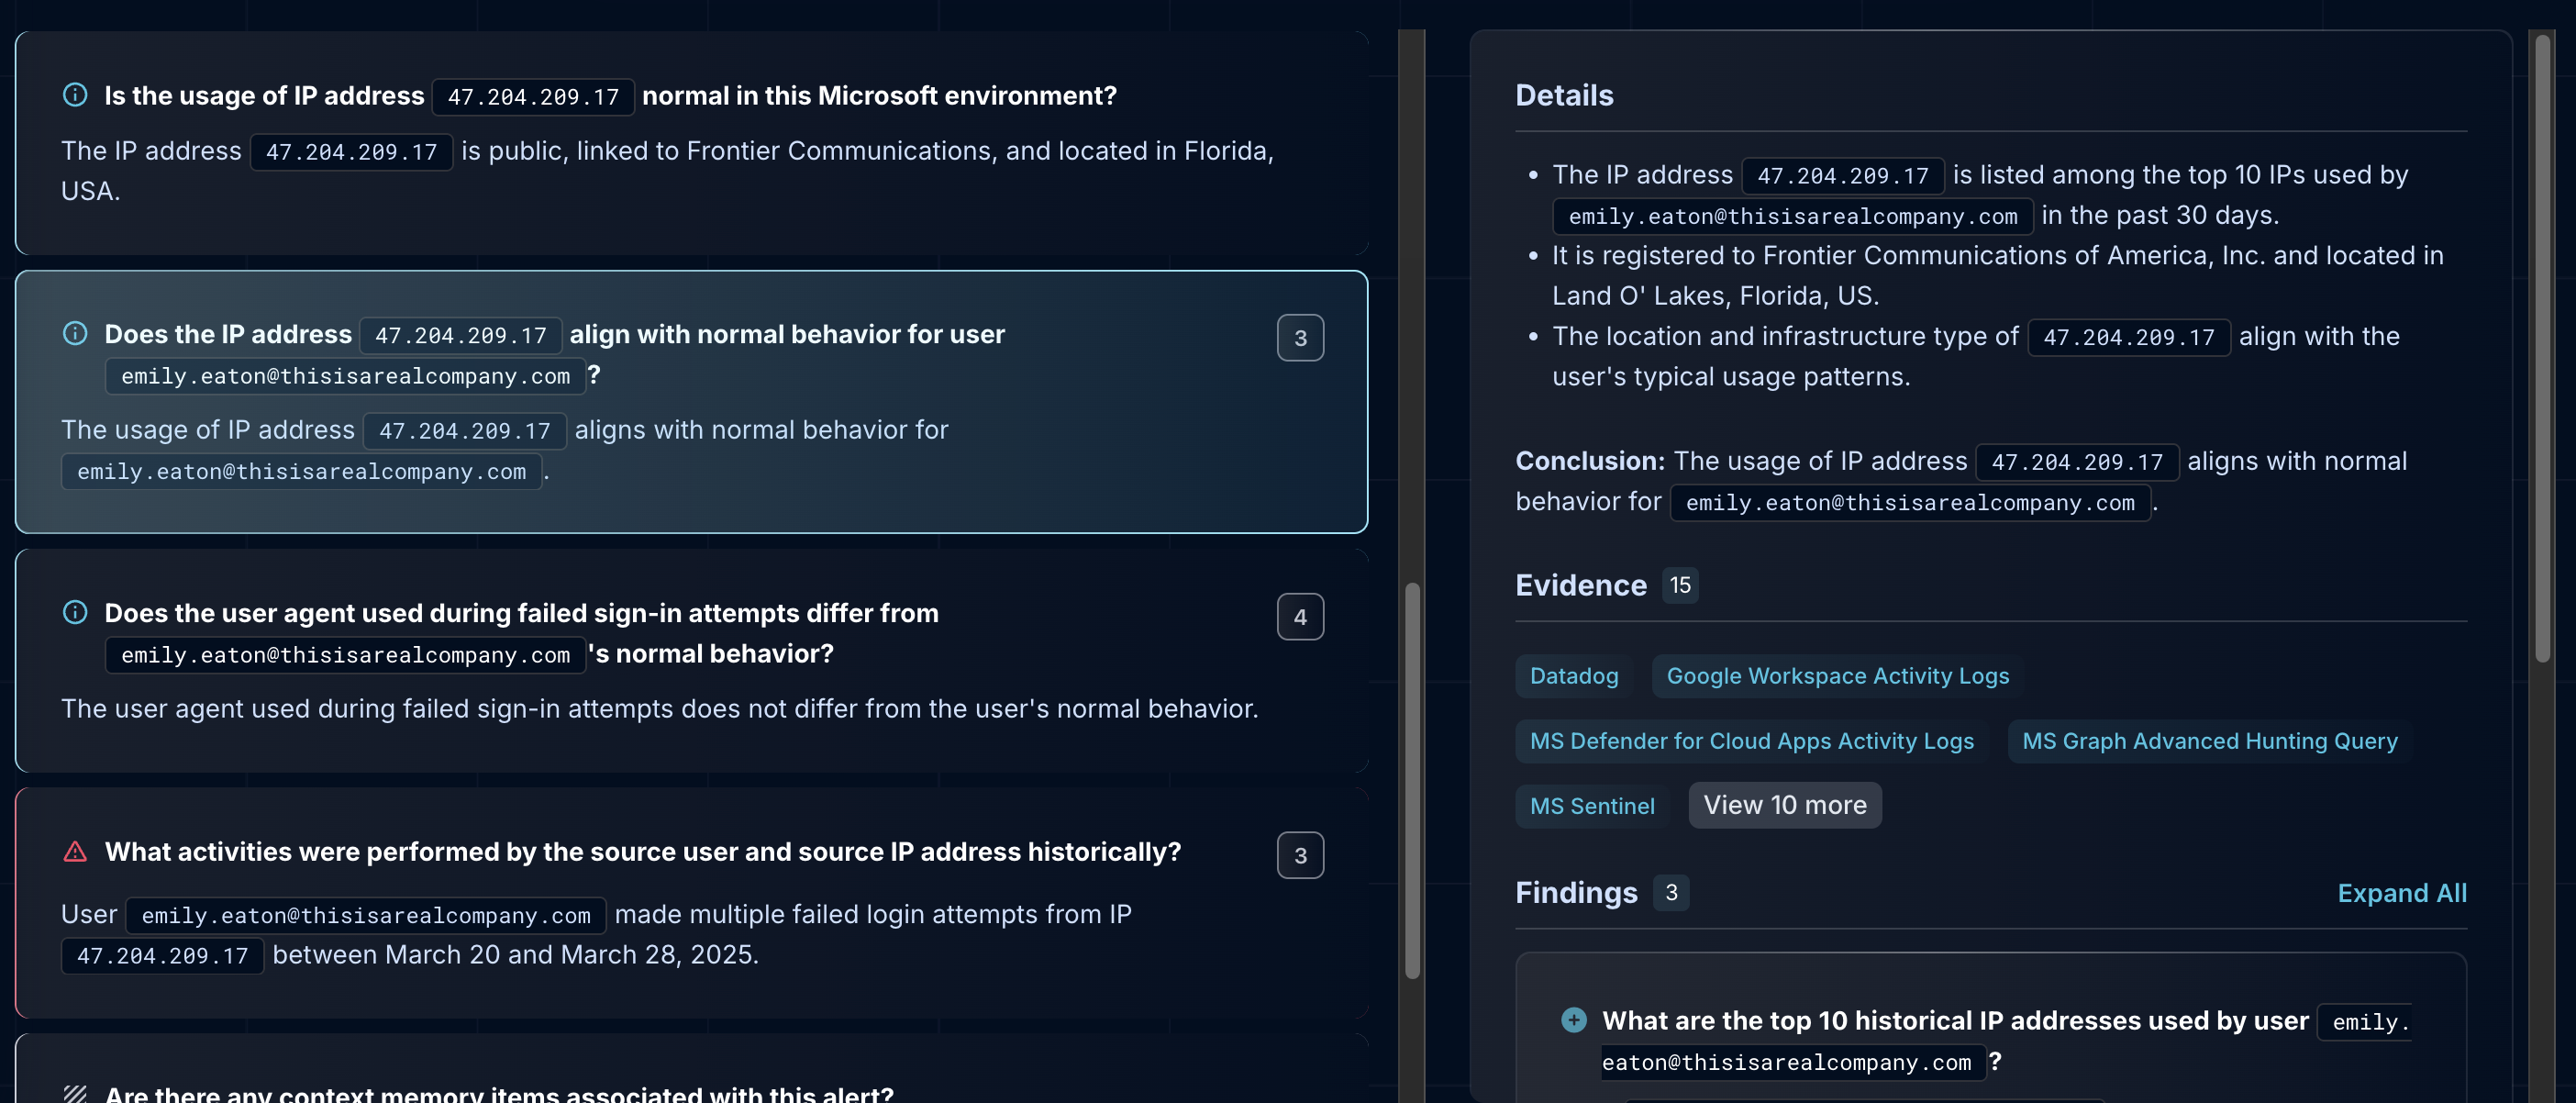This screenshot has width=2576, height=1103.
Task: Open Google Workspace Activity Logs evidence
Action: pos(1836,676)
